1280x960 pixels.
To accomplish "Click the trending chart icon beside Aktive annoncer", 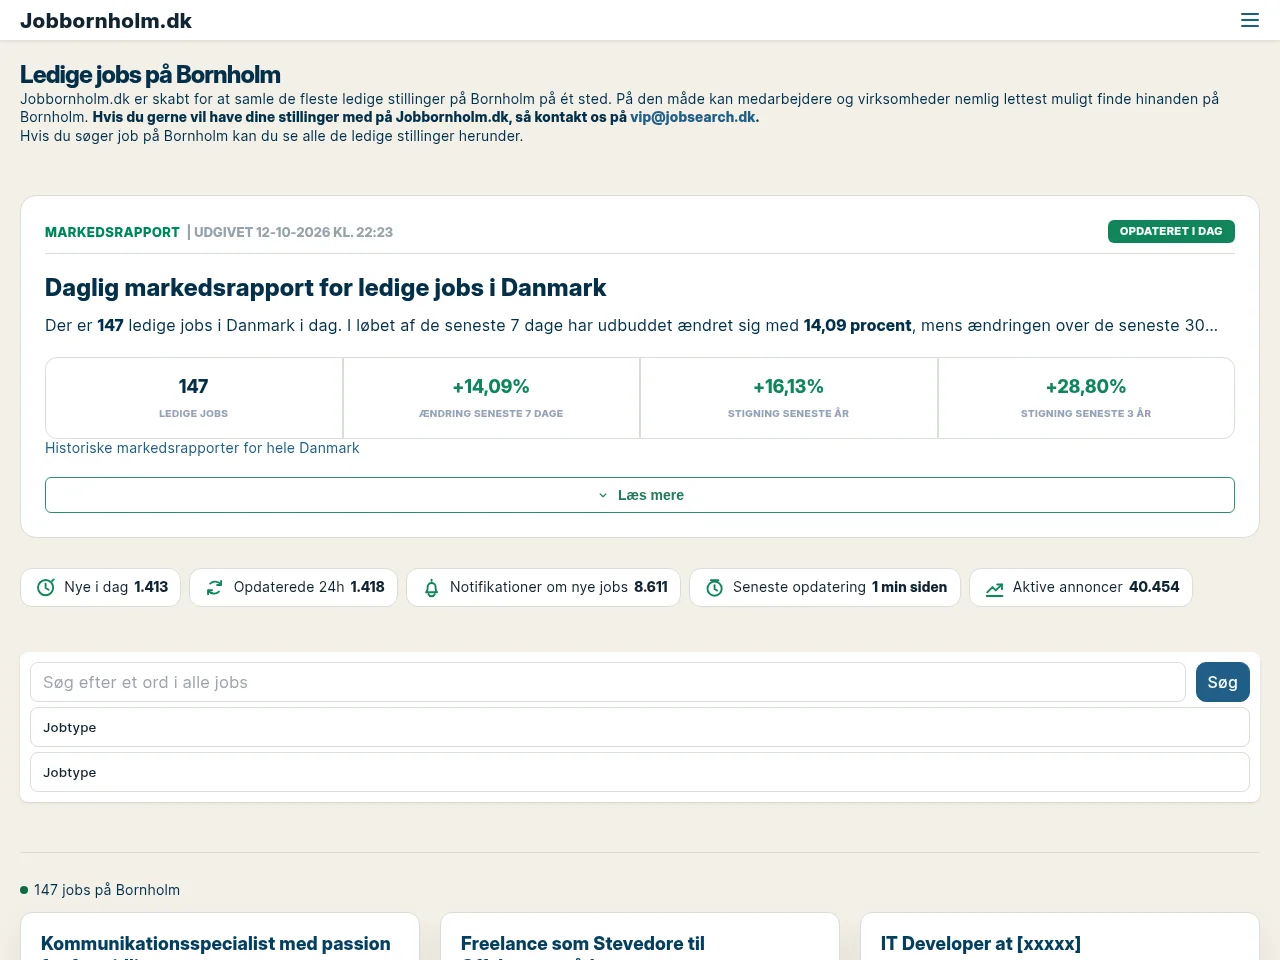I will point(994,588).
